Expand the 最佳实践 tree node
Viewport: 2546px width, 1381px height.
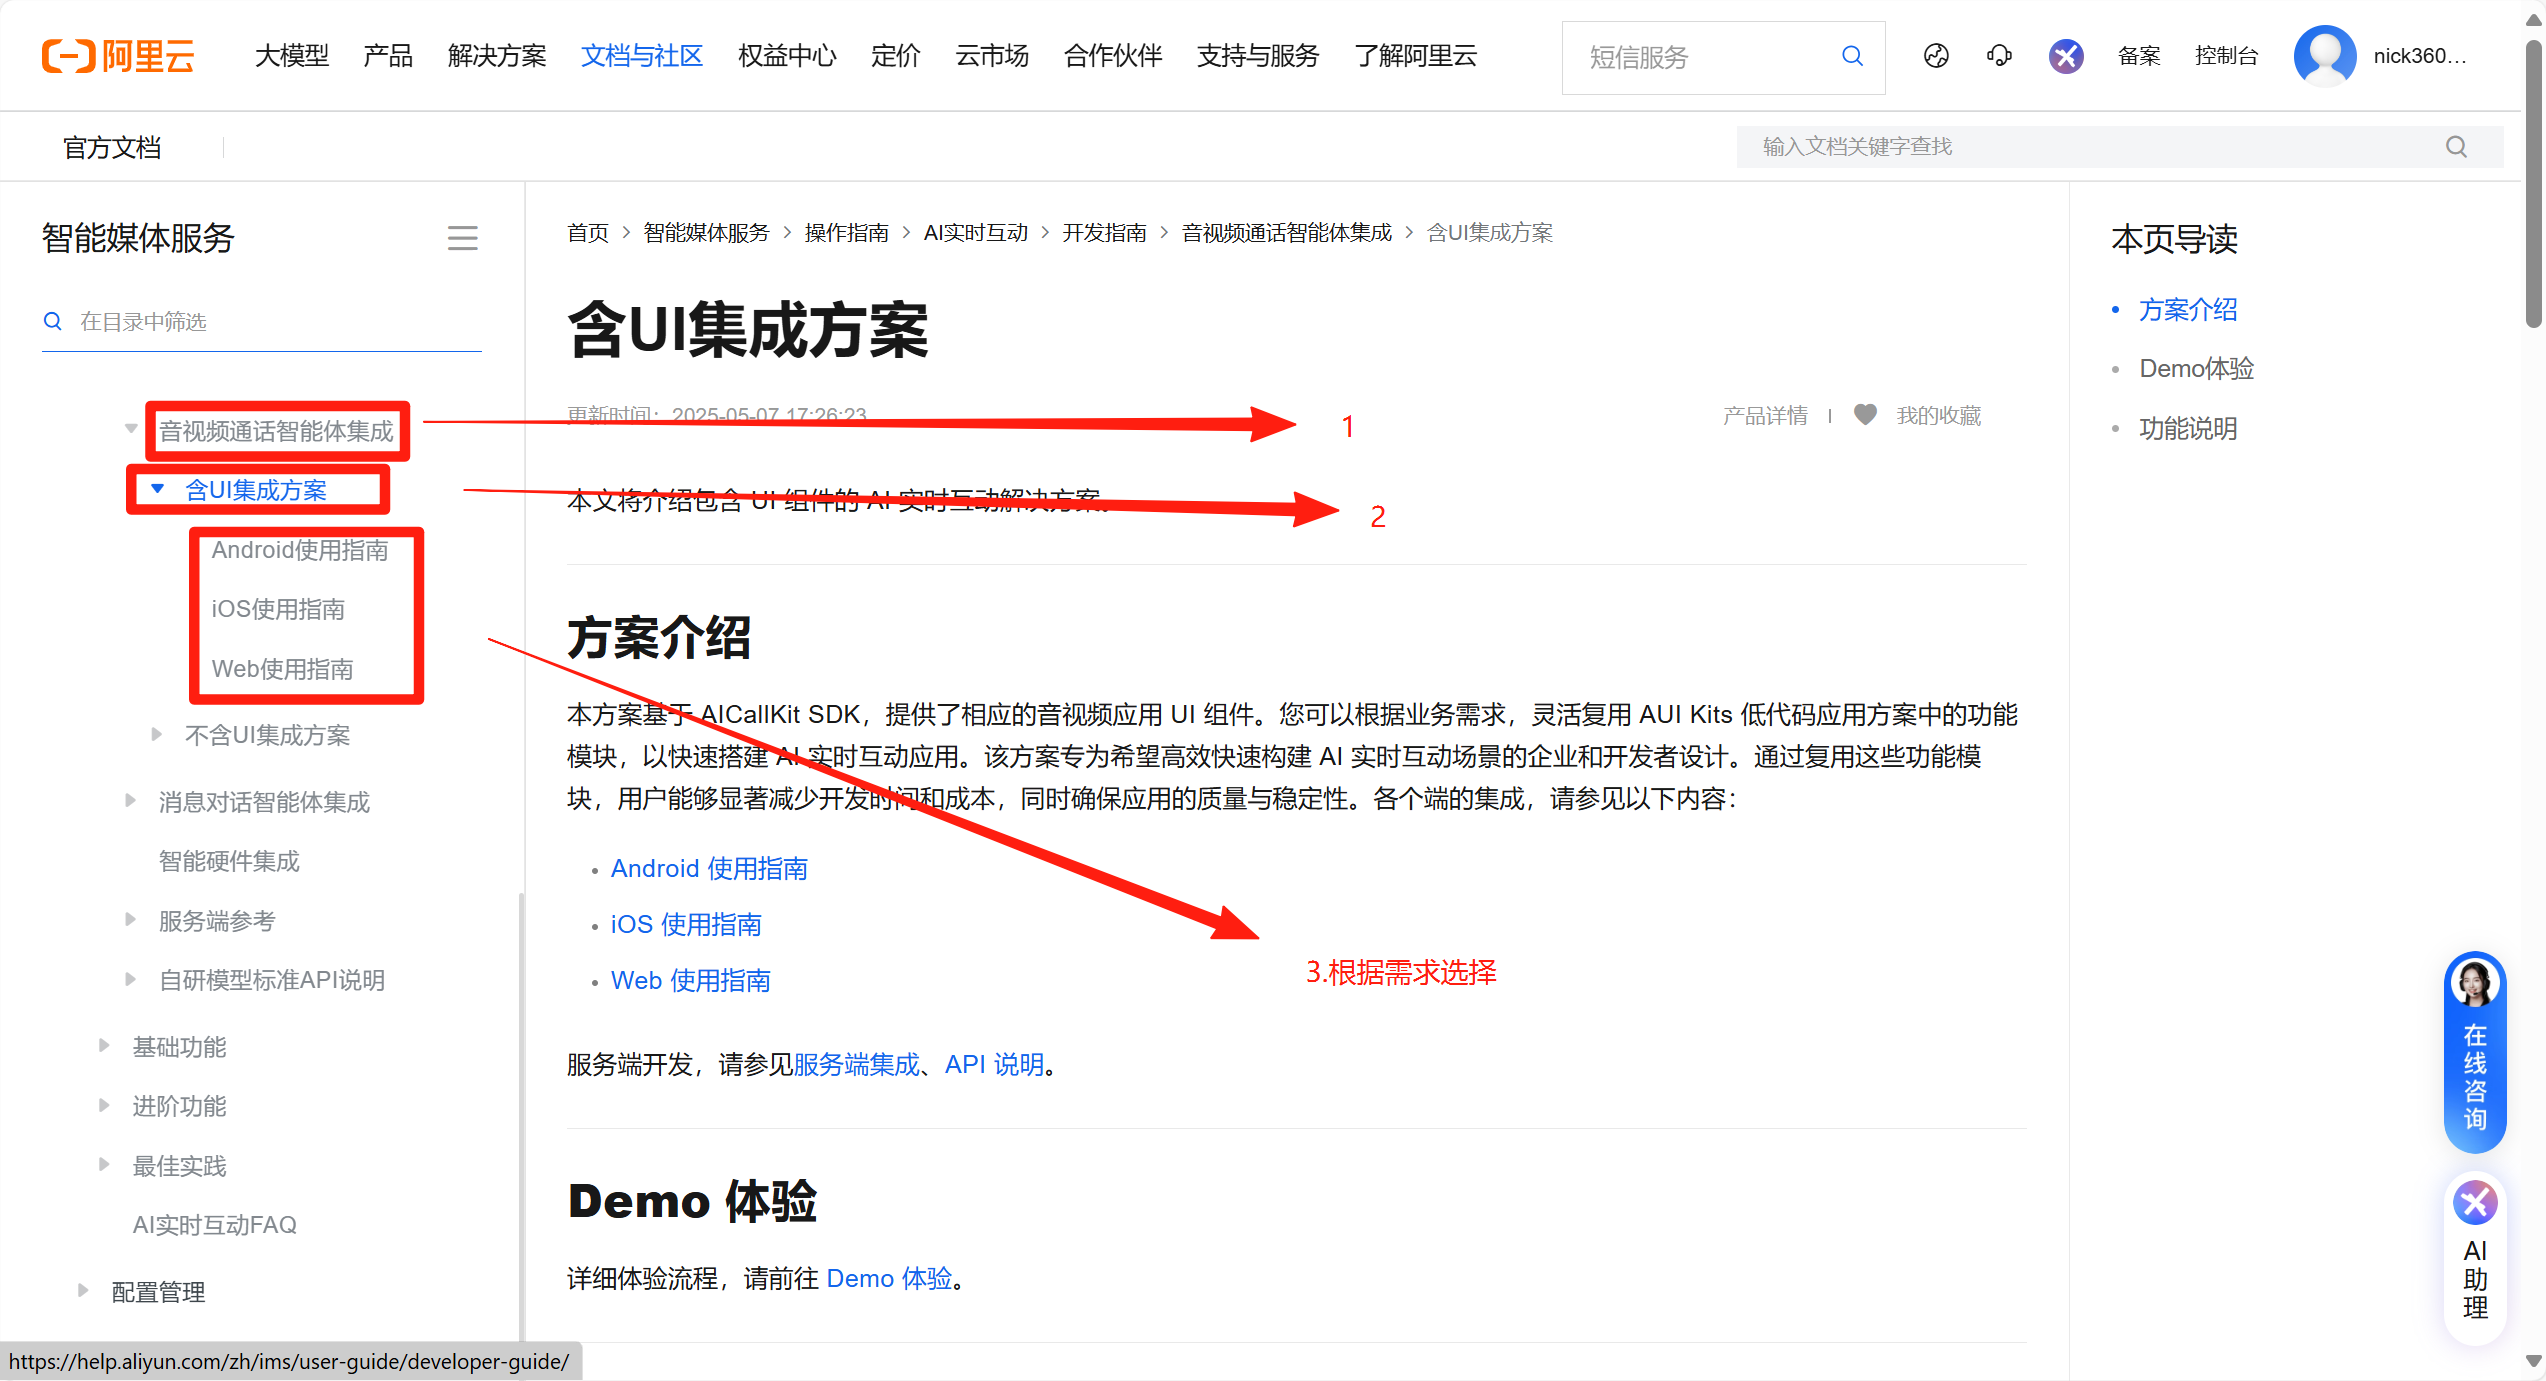point(105,1165)
